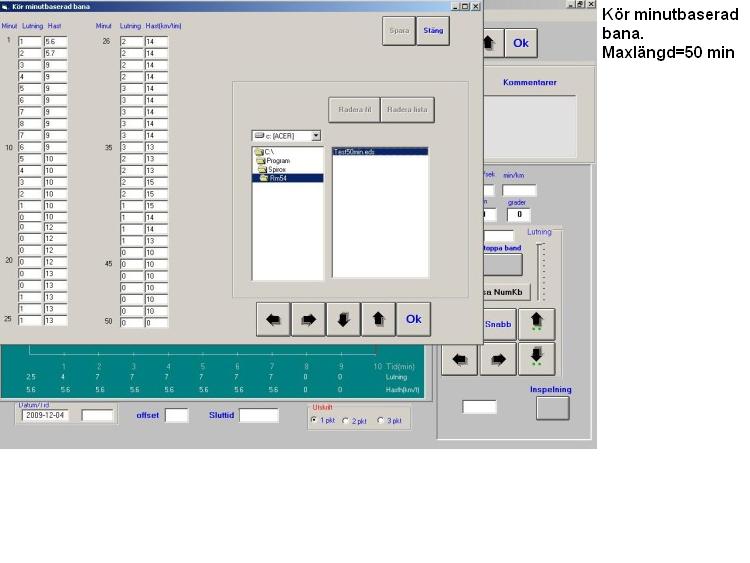Image resolution: width=750 pixels, height=563 pixels.
Task: Click the left arrow button in dialog
Action: [273, 320]
